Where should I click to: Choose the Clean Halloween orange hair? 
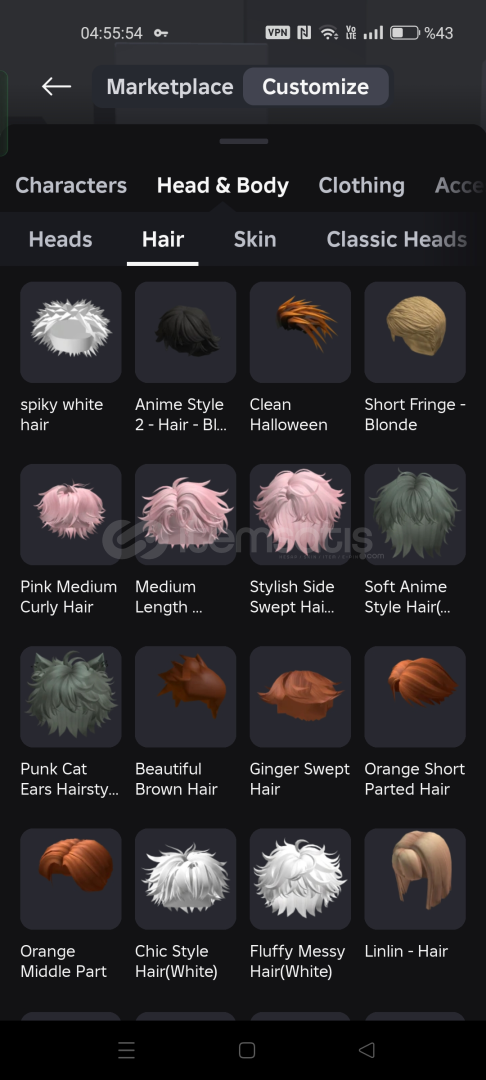coord(300,332)
